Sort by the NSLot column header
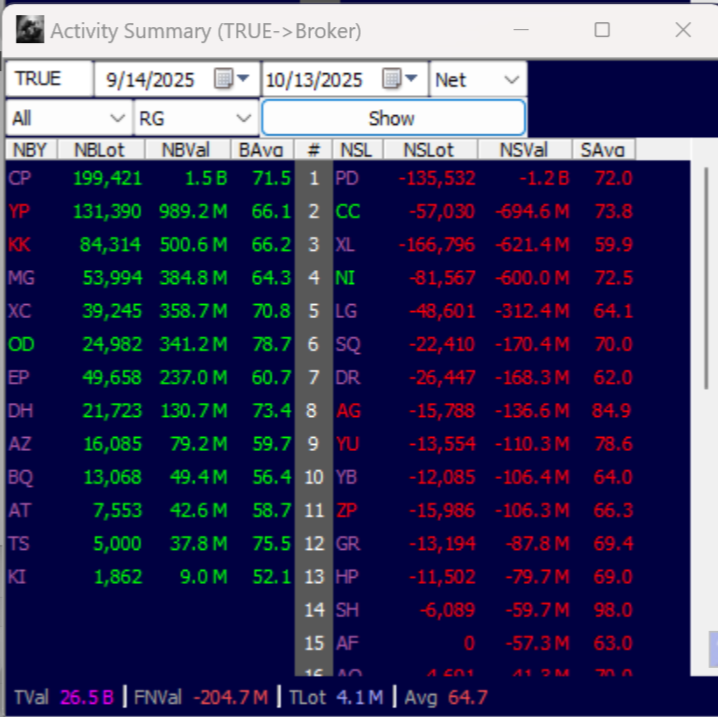The width and height of the screenshot is (718, 717). click(x=430, y=150)
